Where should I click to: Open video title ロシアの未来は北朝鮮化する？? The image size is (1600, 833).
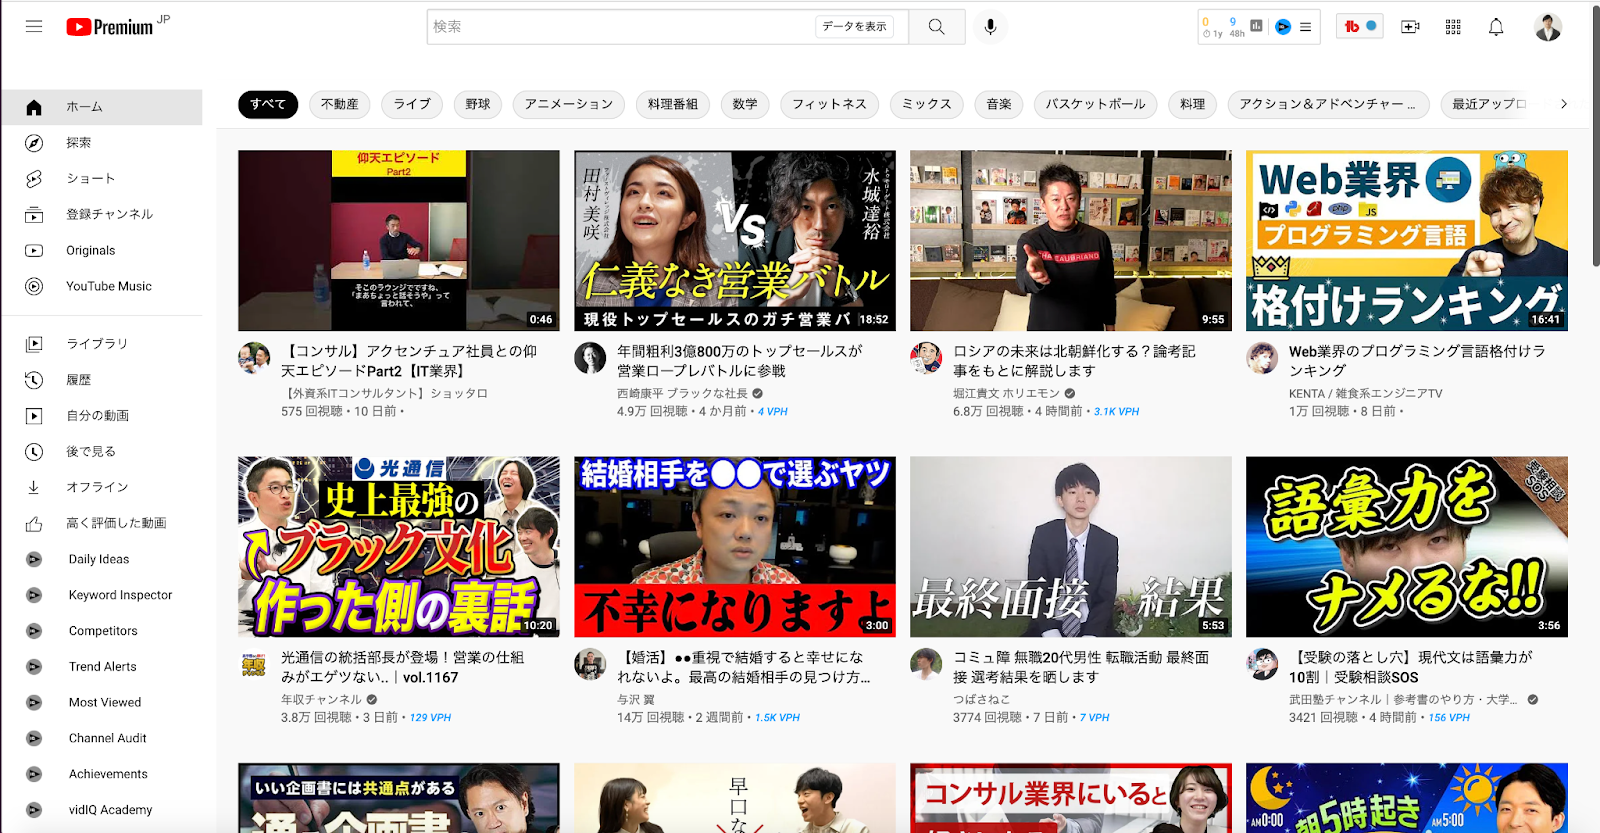pyautogui.click(x=1074, y=361)
